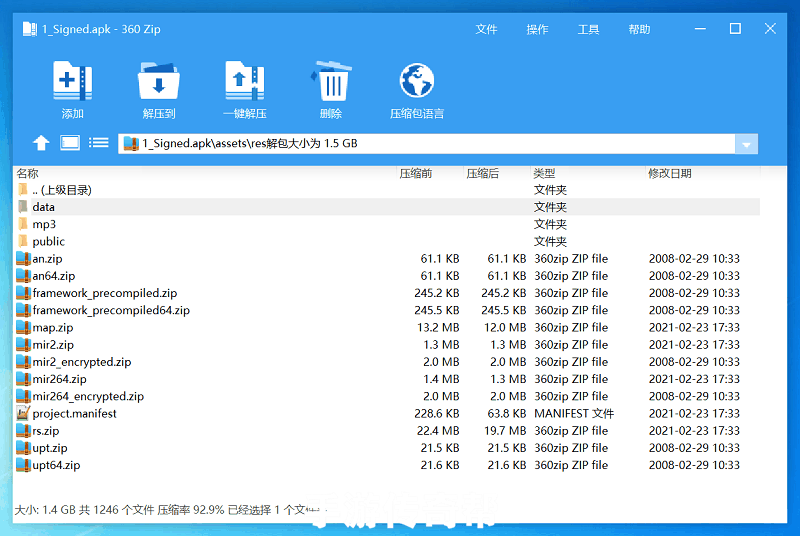The image size is (800, 536).
Task: Select framework_precompiled64.zip file name
Action: pos(111,310)
